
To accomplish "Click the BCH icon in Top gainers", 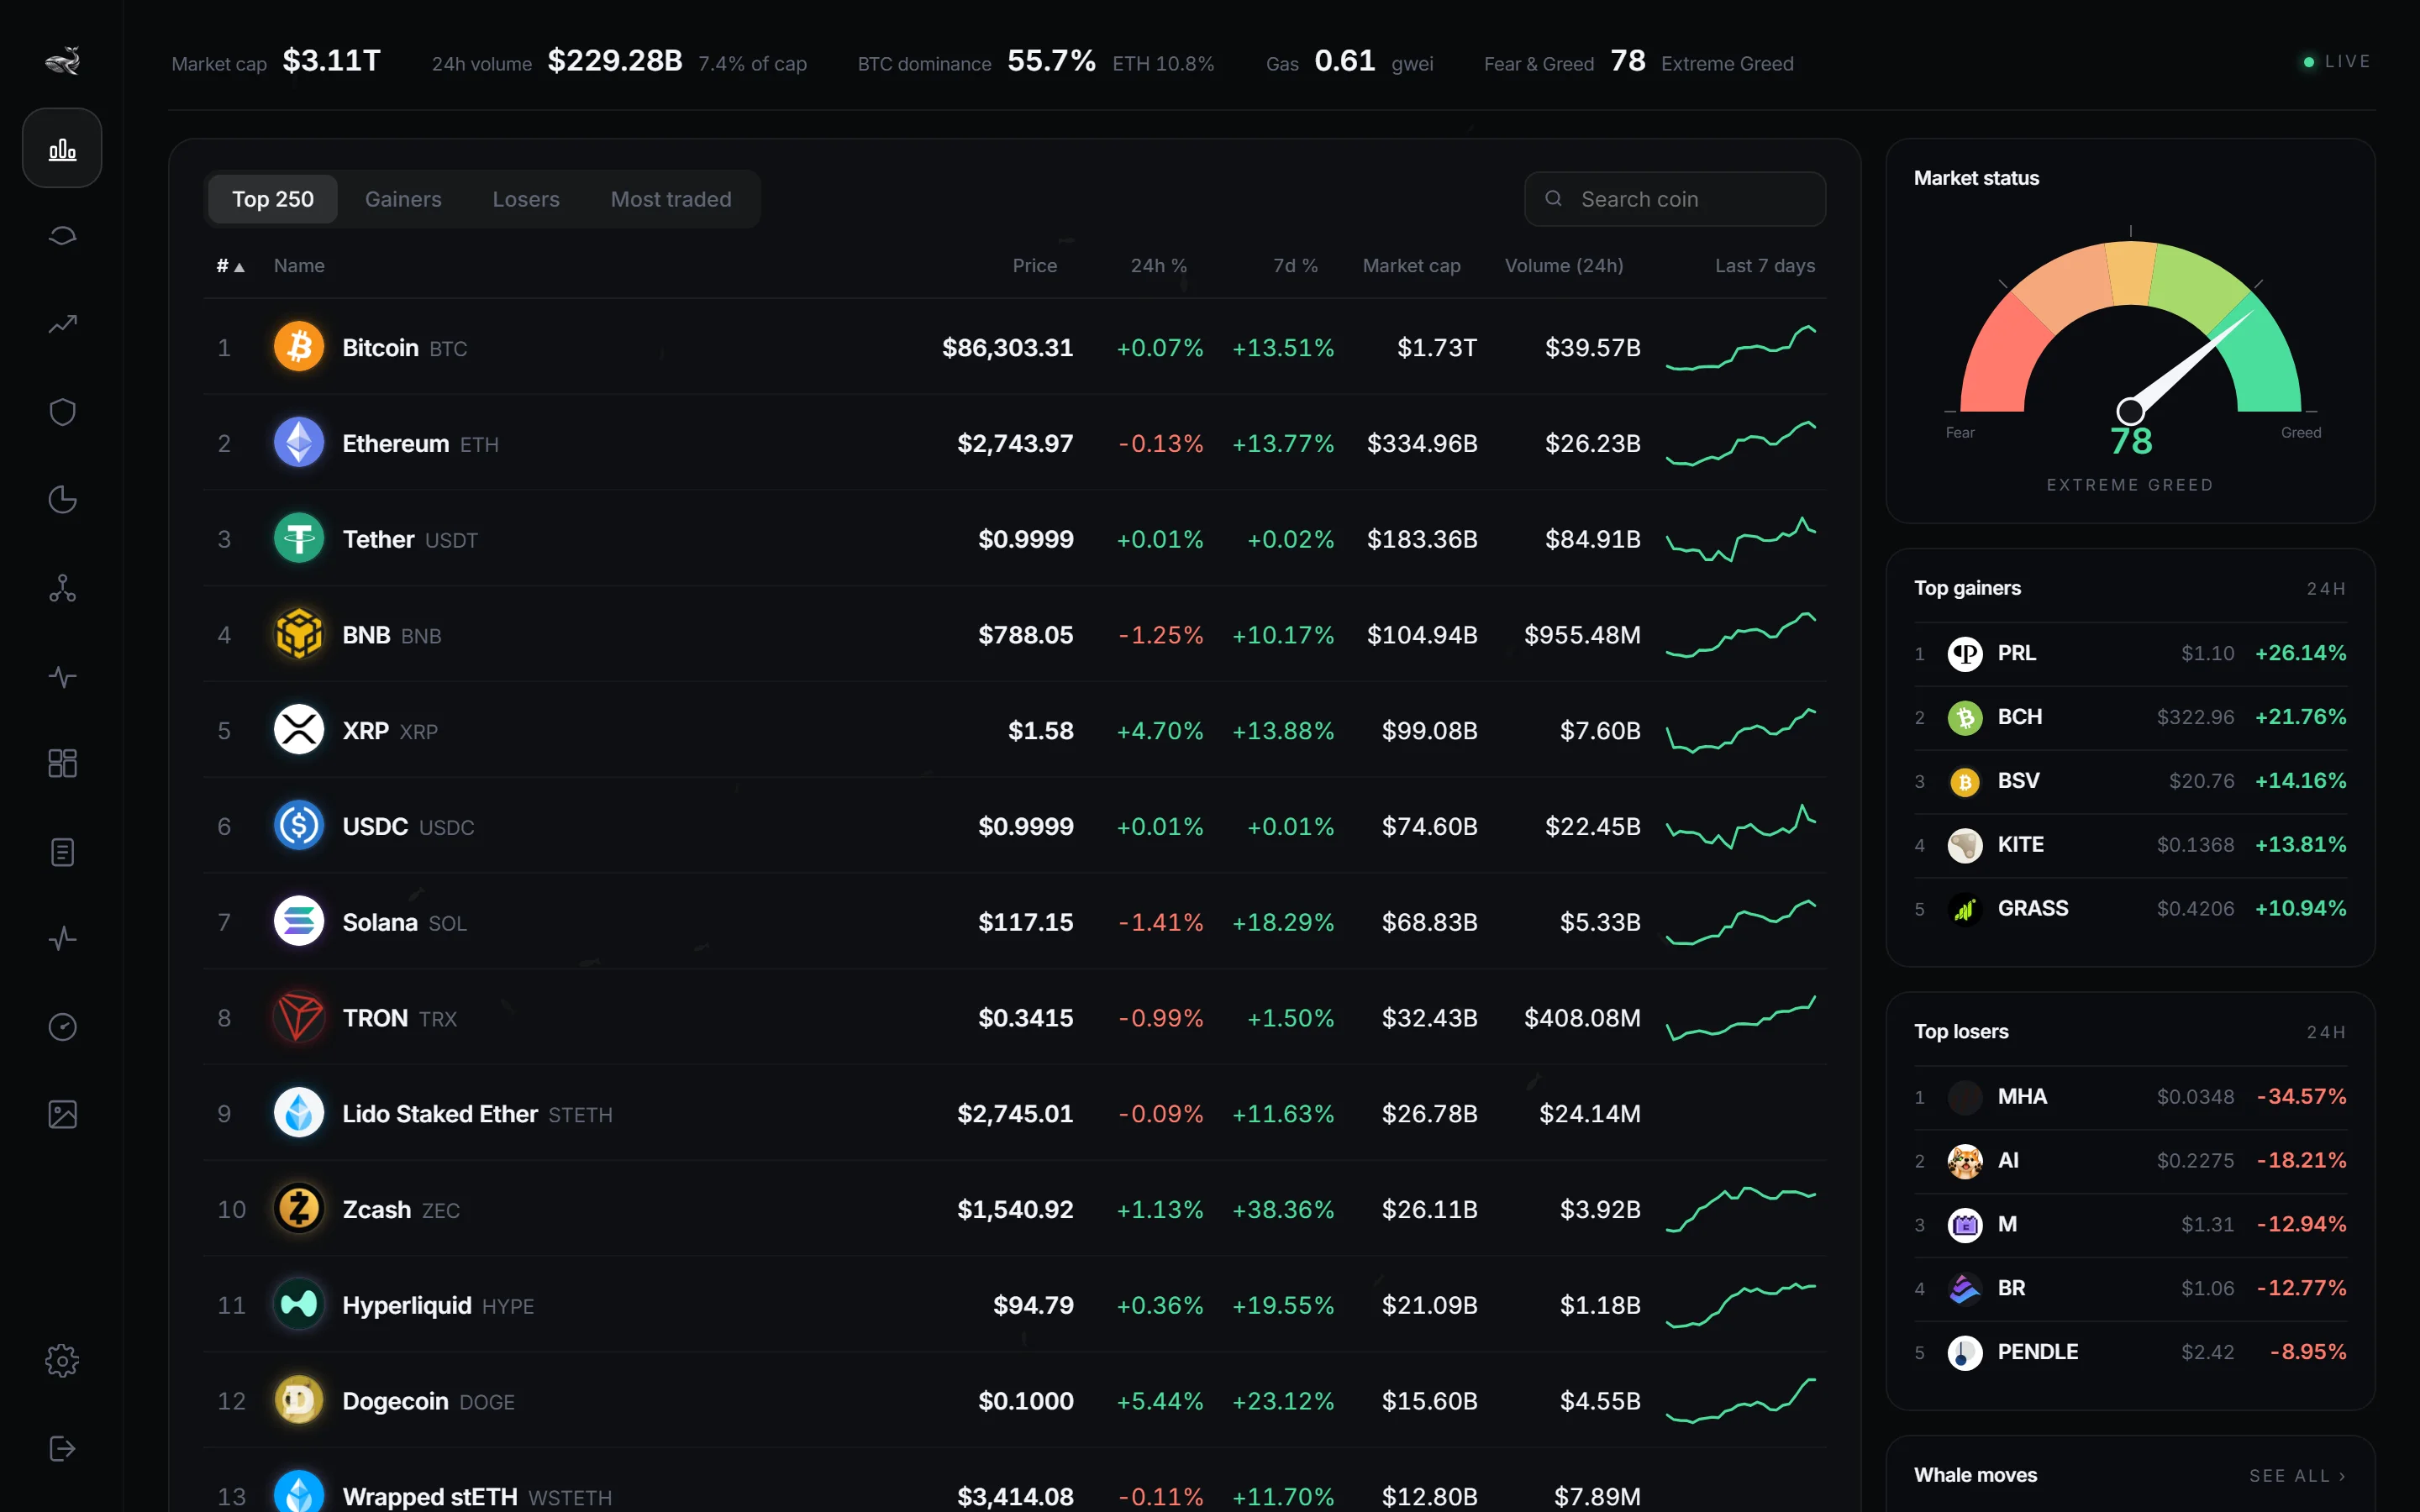I will click(1965, 718).
